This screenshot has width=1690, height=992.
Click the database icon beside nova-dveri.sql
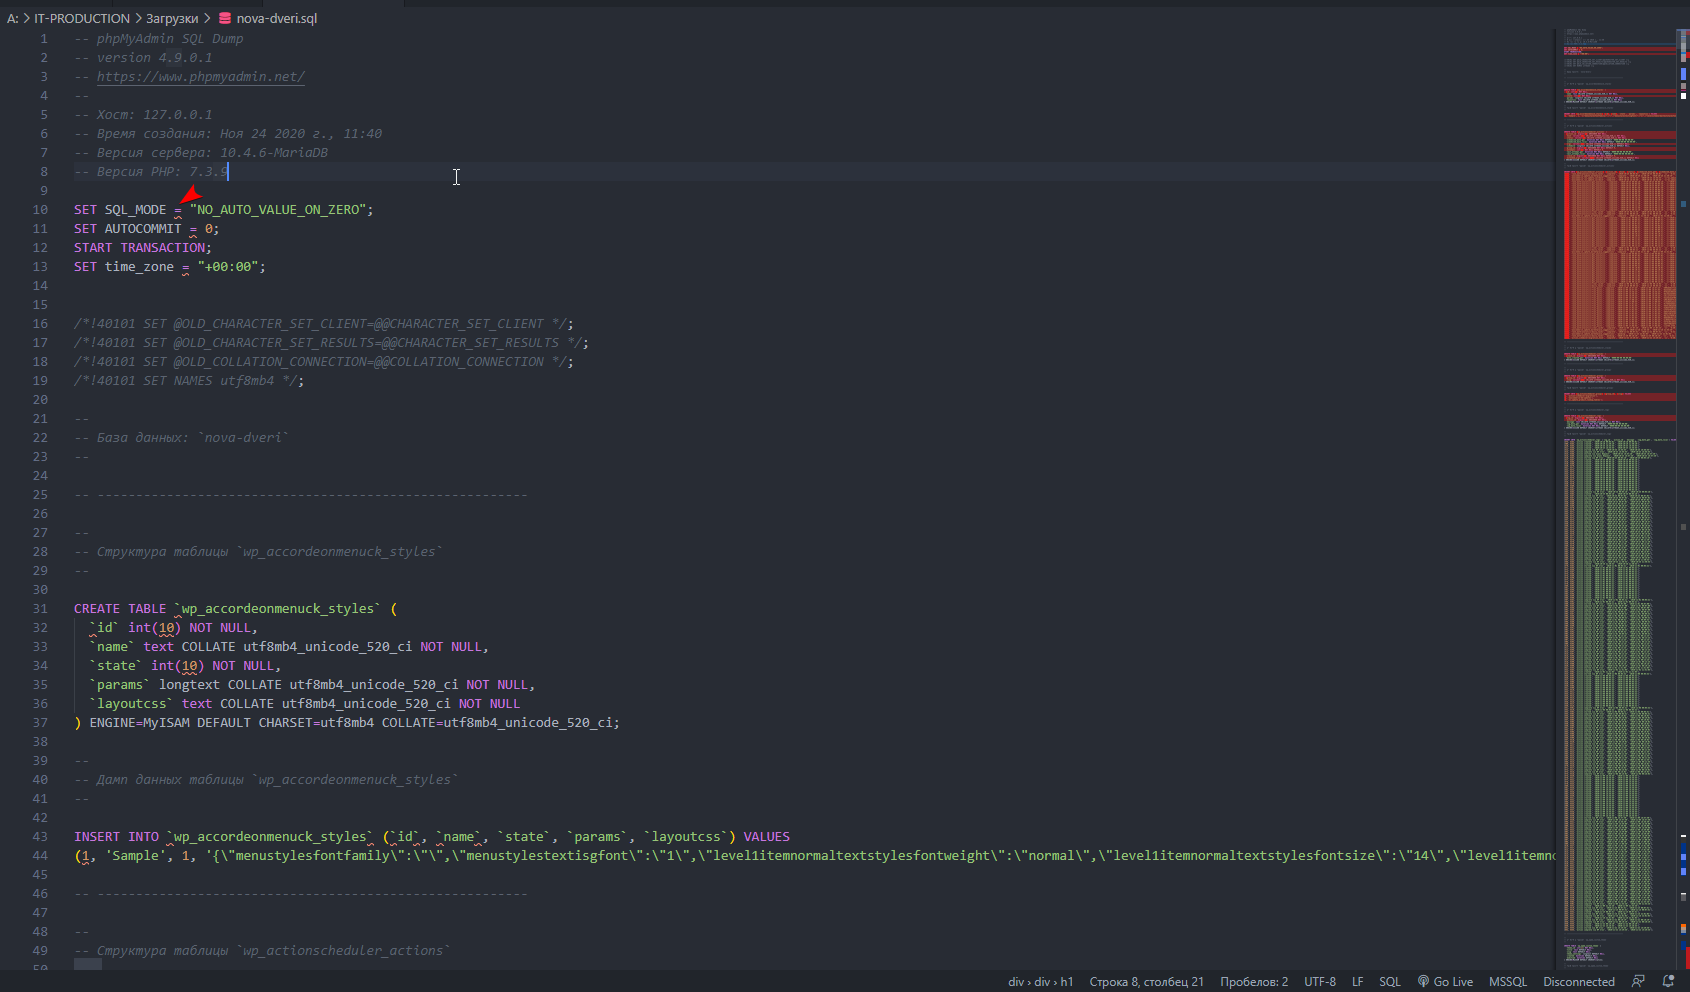pos(225,18)
